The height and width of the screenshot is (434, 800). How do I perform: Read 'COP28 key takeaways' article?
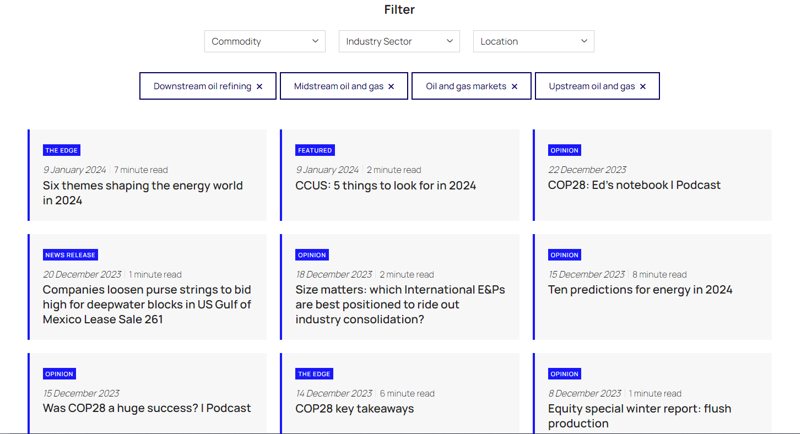pos(354,408)
